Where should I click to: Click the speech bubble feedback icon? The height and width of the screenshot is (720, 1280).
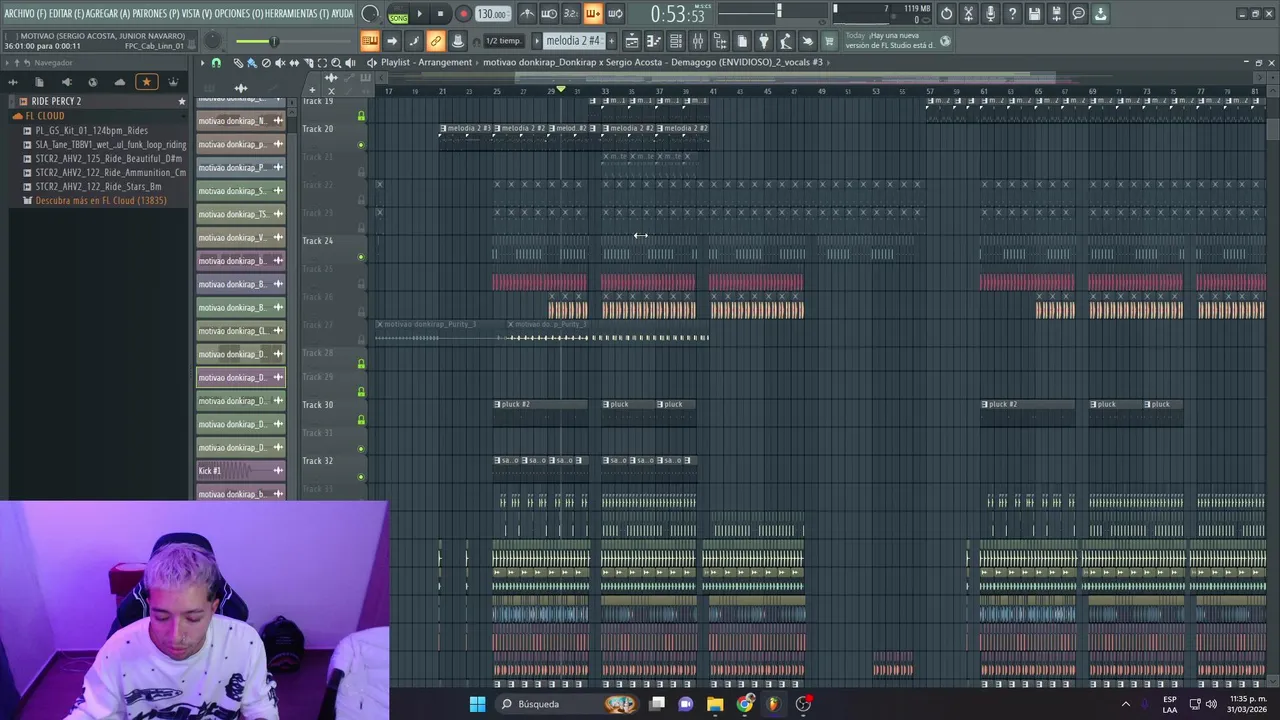(x=1079, y=14)
